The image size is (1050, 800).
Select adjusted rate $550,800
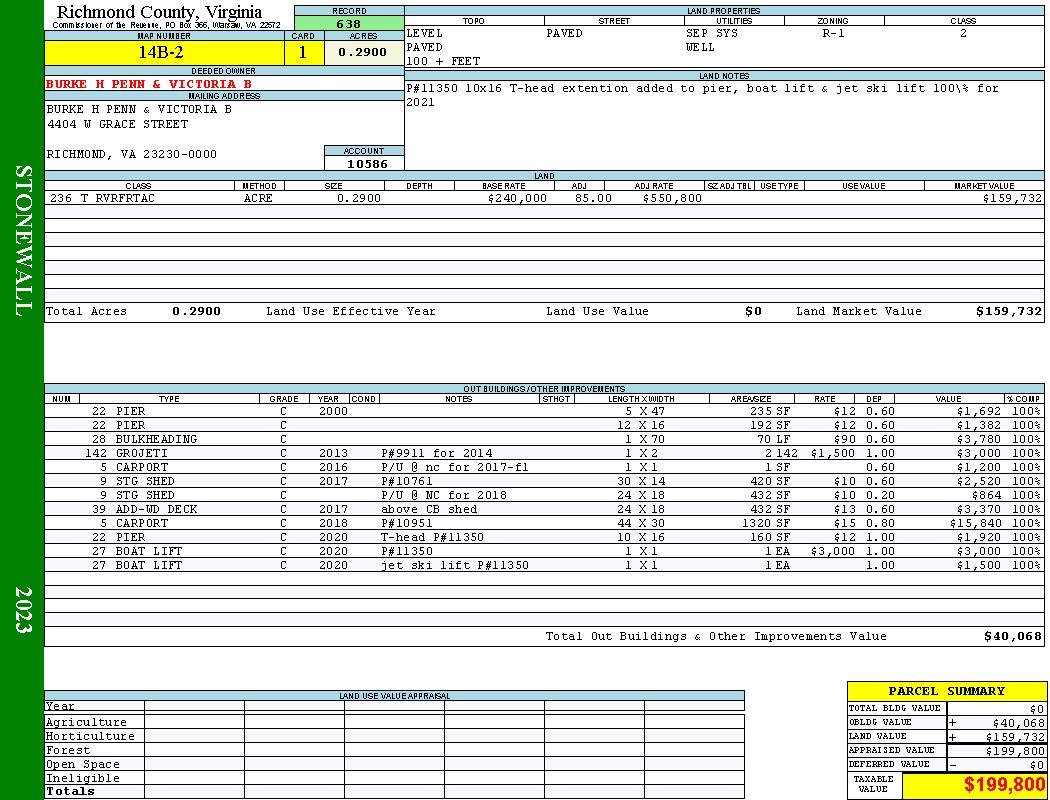(672, 199)
